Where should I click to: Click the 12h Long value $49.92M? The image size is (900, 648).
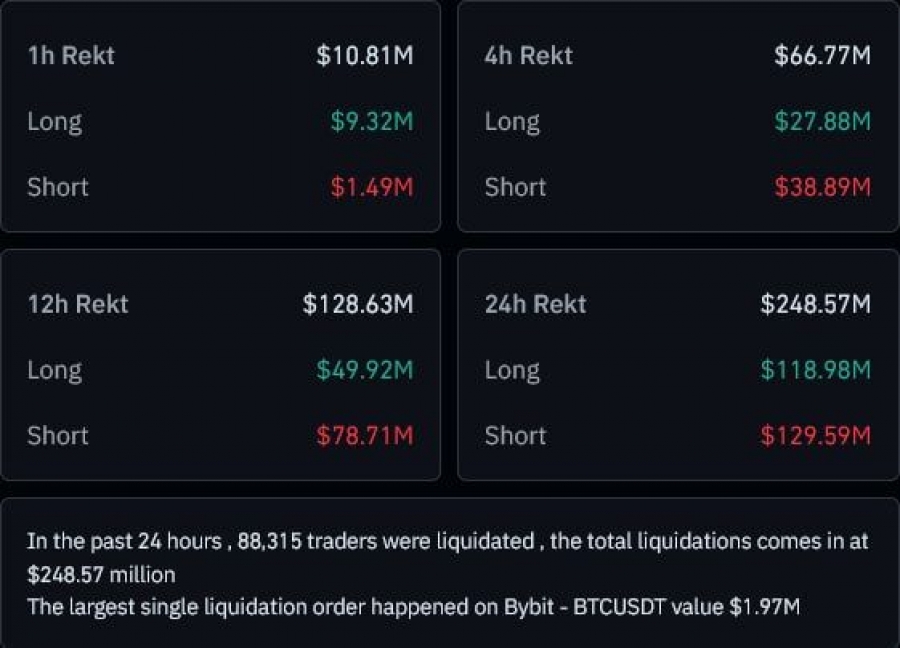(365, 370)
